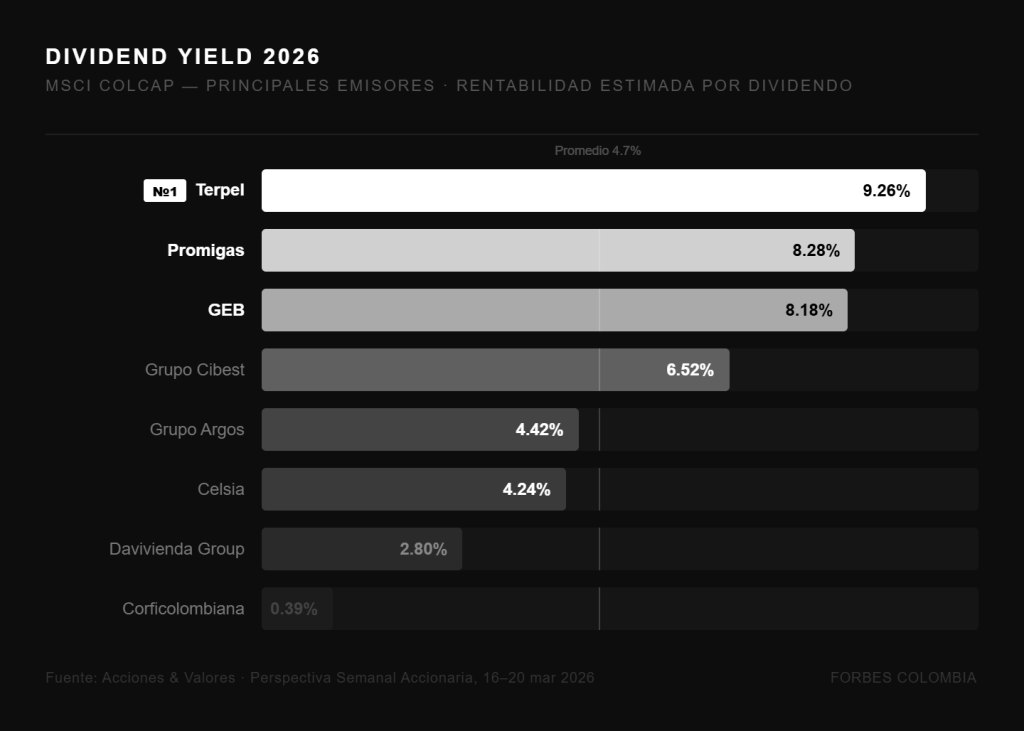Select the Grupo Argos 4.42% bar
This screenshot has width=1024, height=731.
(x=420, y=430)
